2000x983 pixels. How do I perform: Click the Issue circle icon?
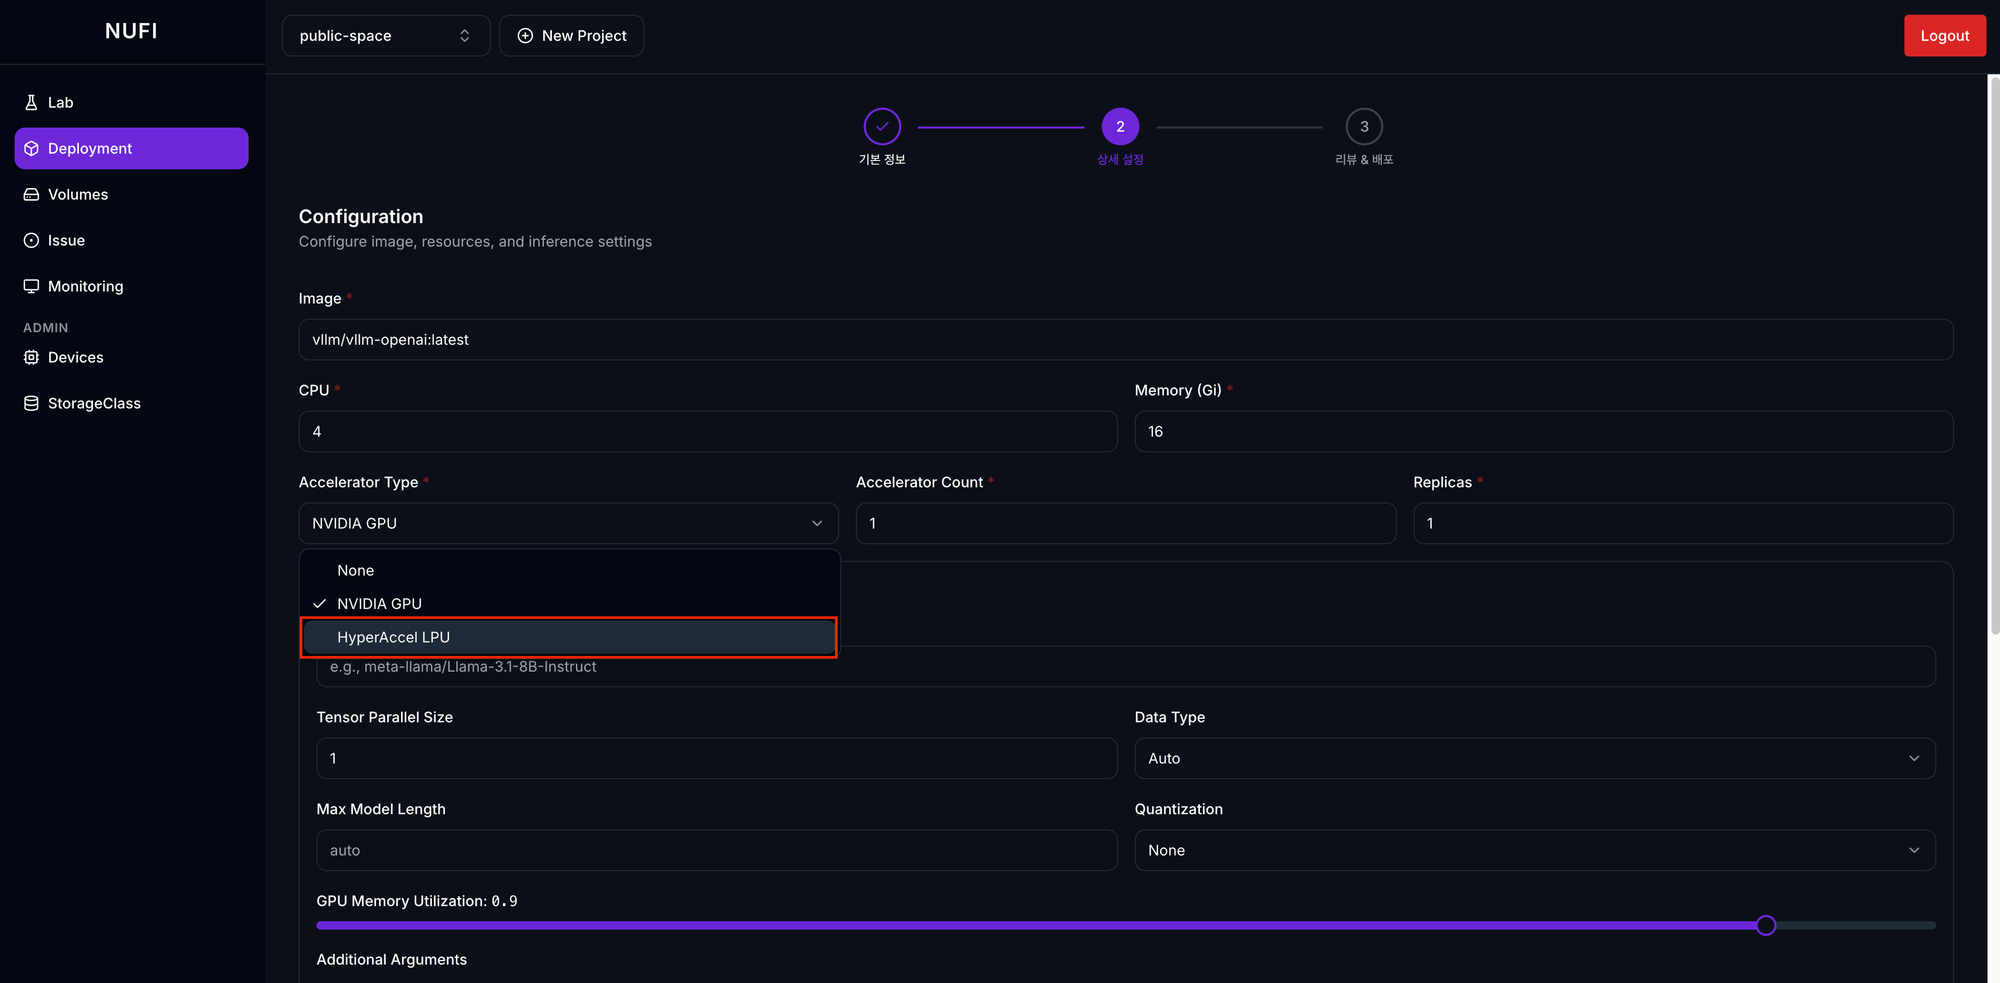pos(31,240)
